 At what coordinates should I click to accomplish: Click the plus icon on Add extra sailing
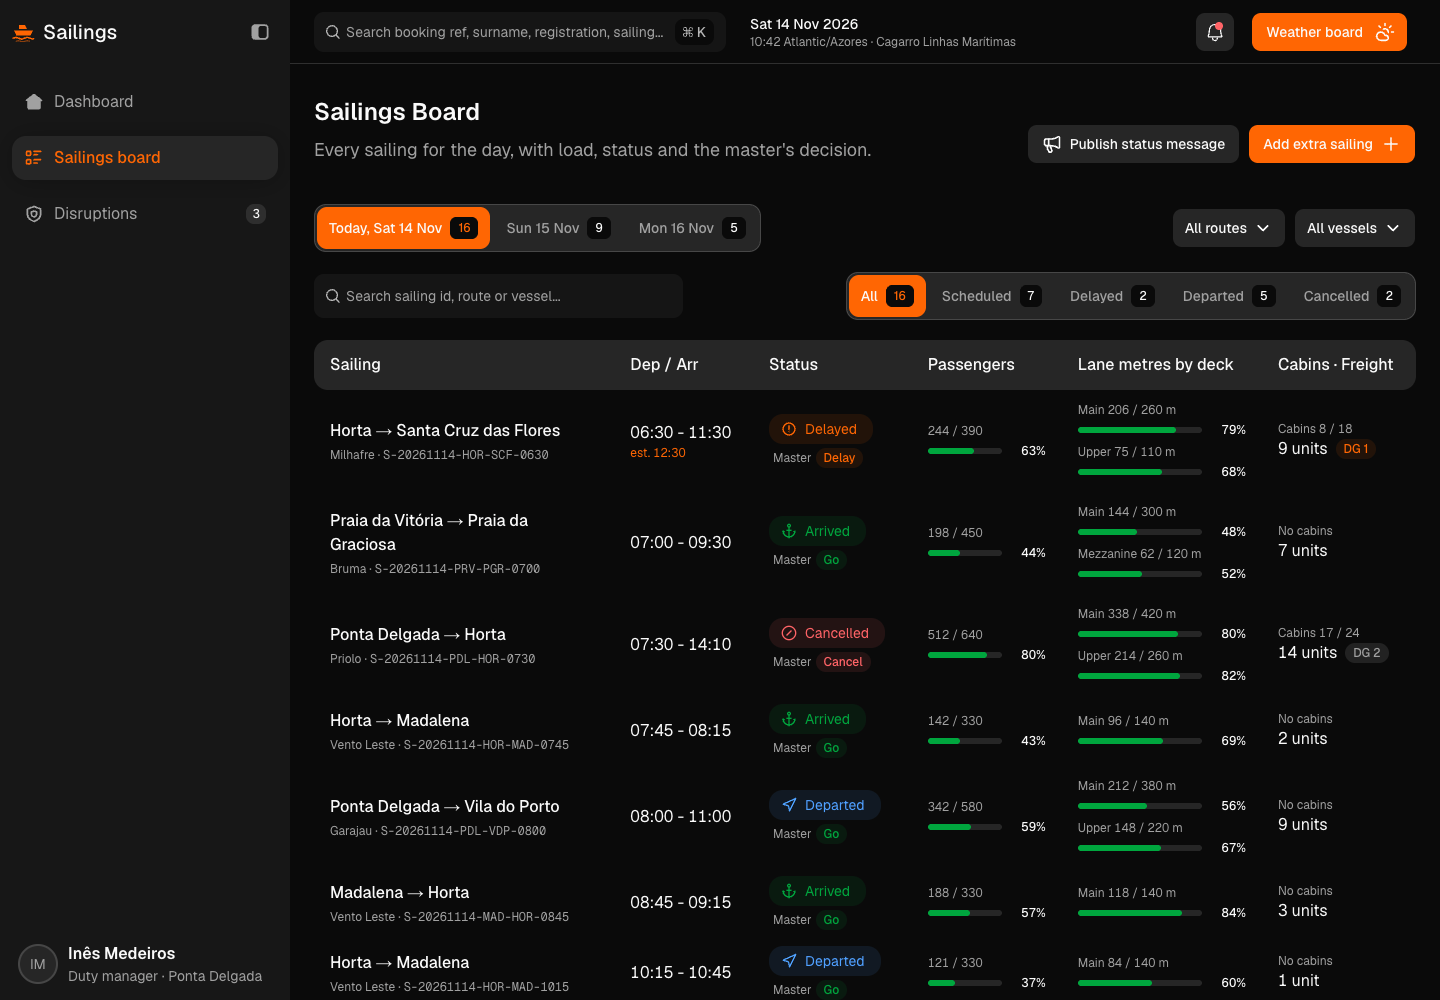tap(1391, 144)
